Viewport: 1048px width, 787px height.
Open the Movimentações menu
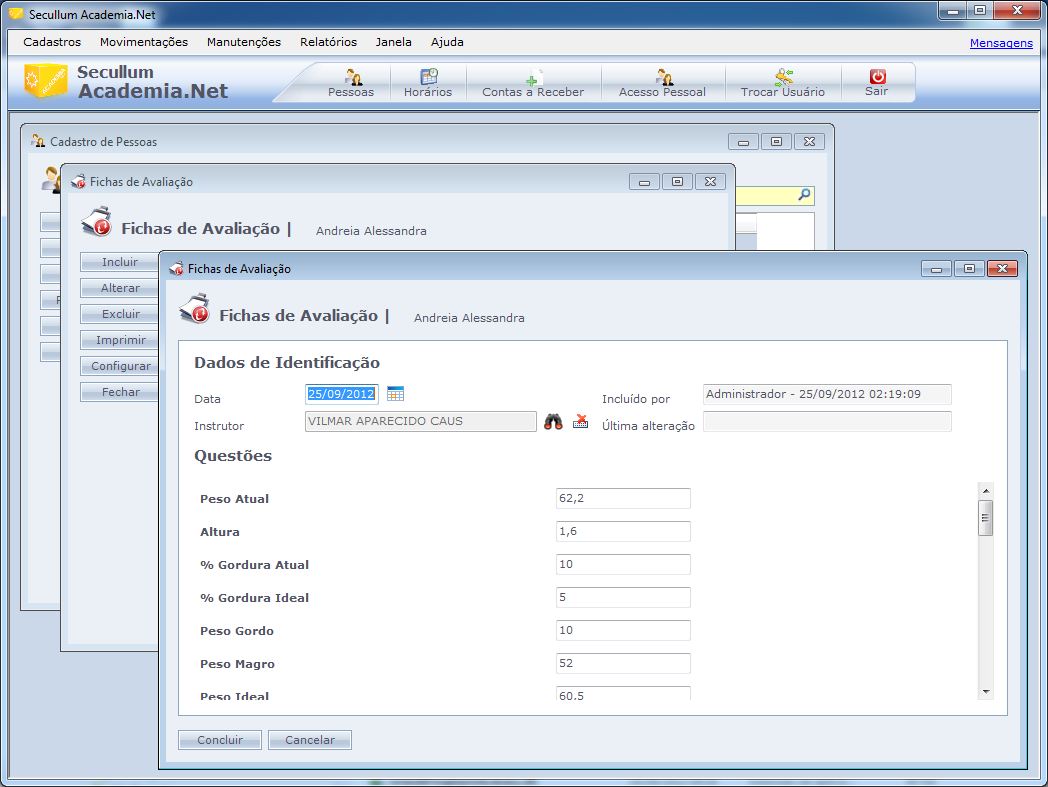tap(144, 42)
